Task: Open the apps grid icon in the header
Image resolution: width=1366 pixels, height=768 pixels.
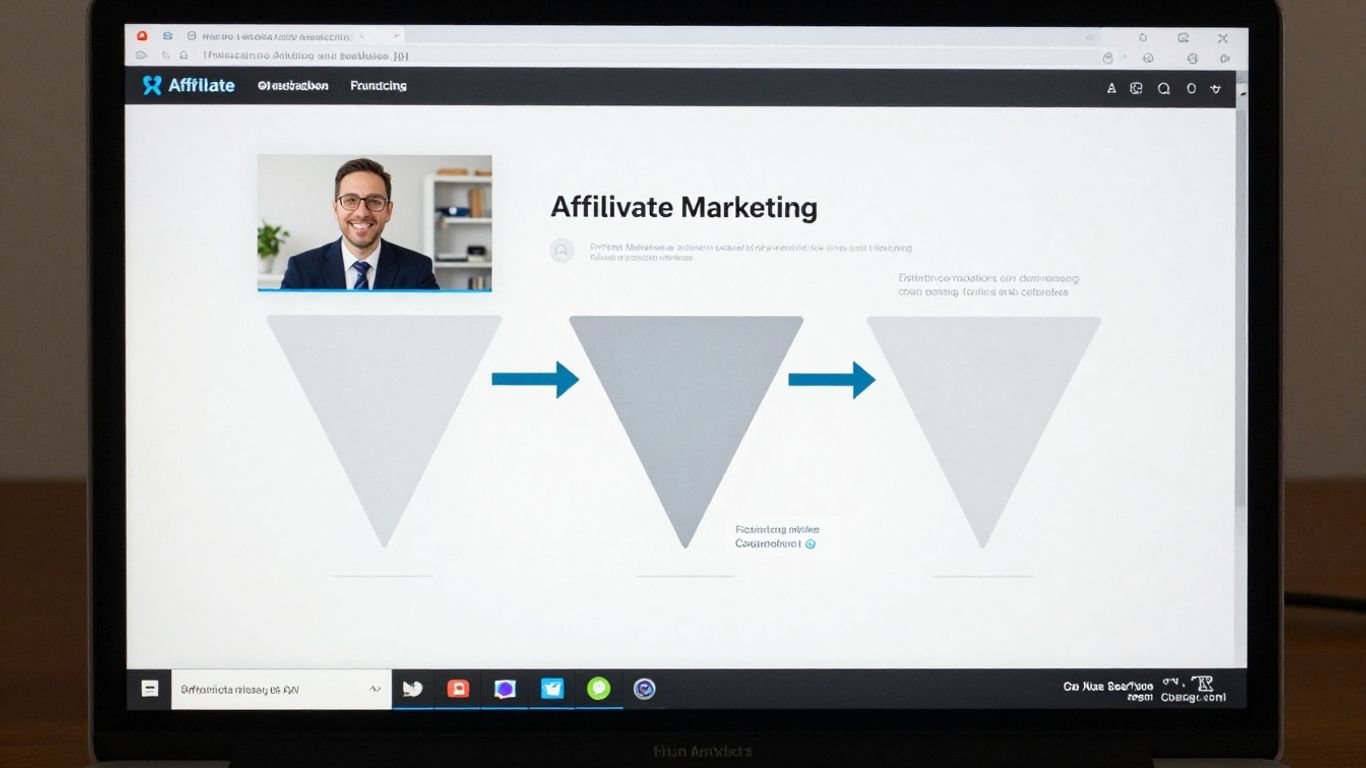Action: [x=1136, y=88]
